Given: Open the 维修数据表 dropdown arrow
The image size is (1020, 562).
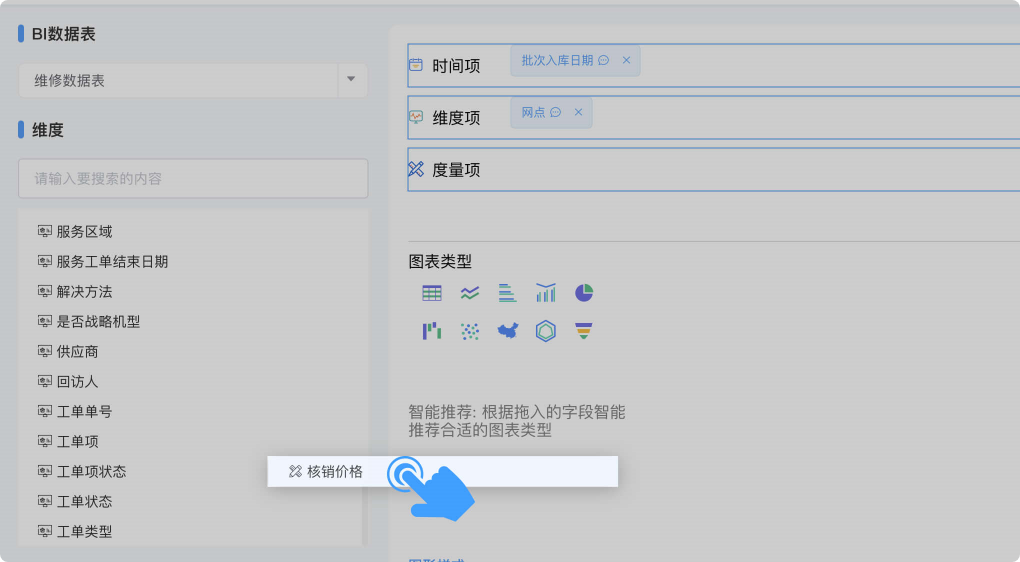Looking at the screenshot, I should 351,79.
